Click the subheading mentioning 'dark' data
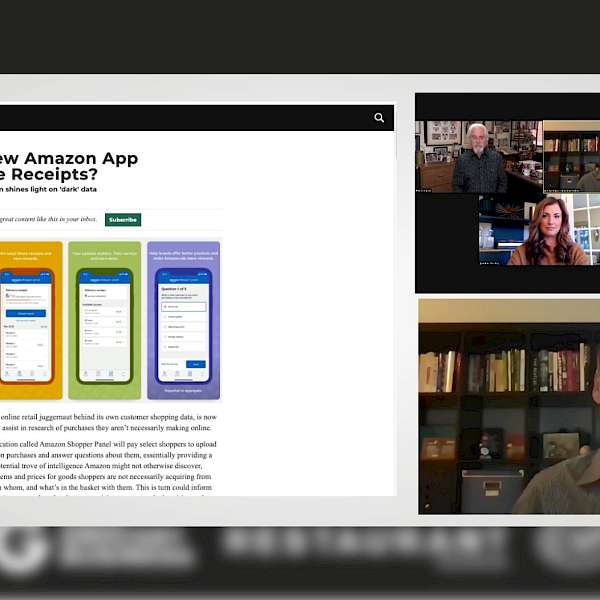600x600 pixels. tap(48, 189)
